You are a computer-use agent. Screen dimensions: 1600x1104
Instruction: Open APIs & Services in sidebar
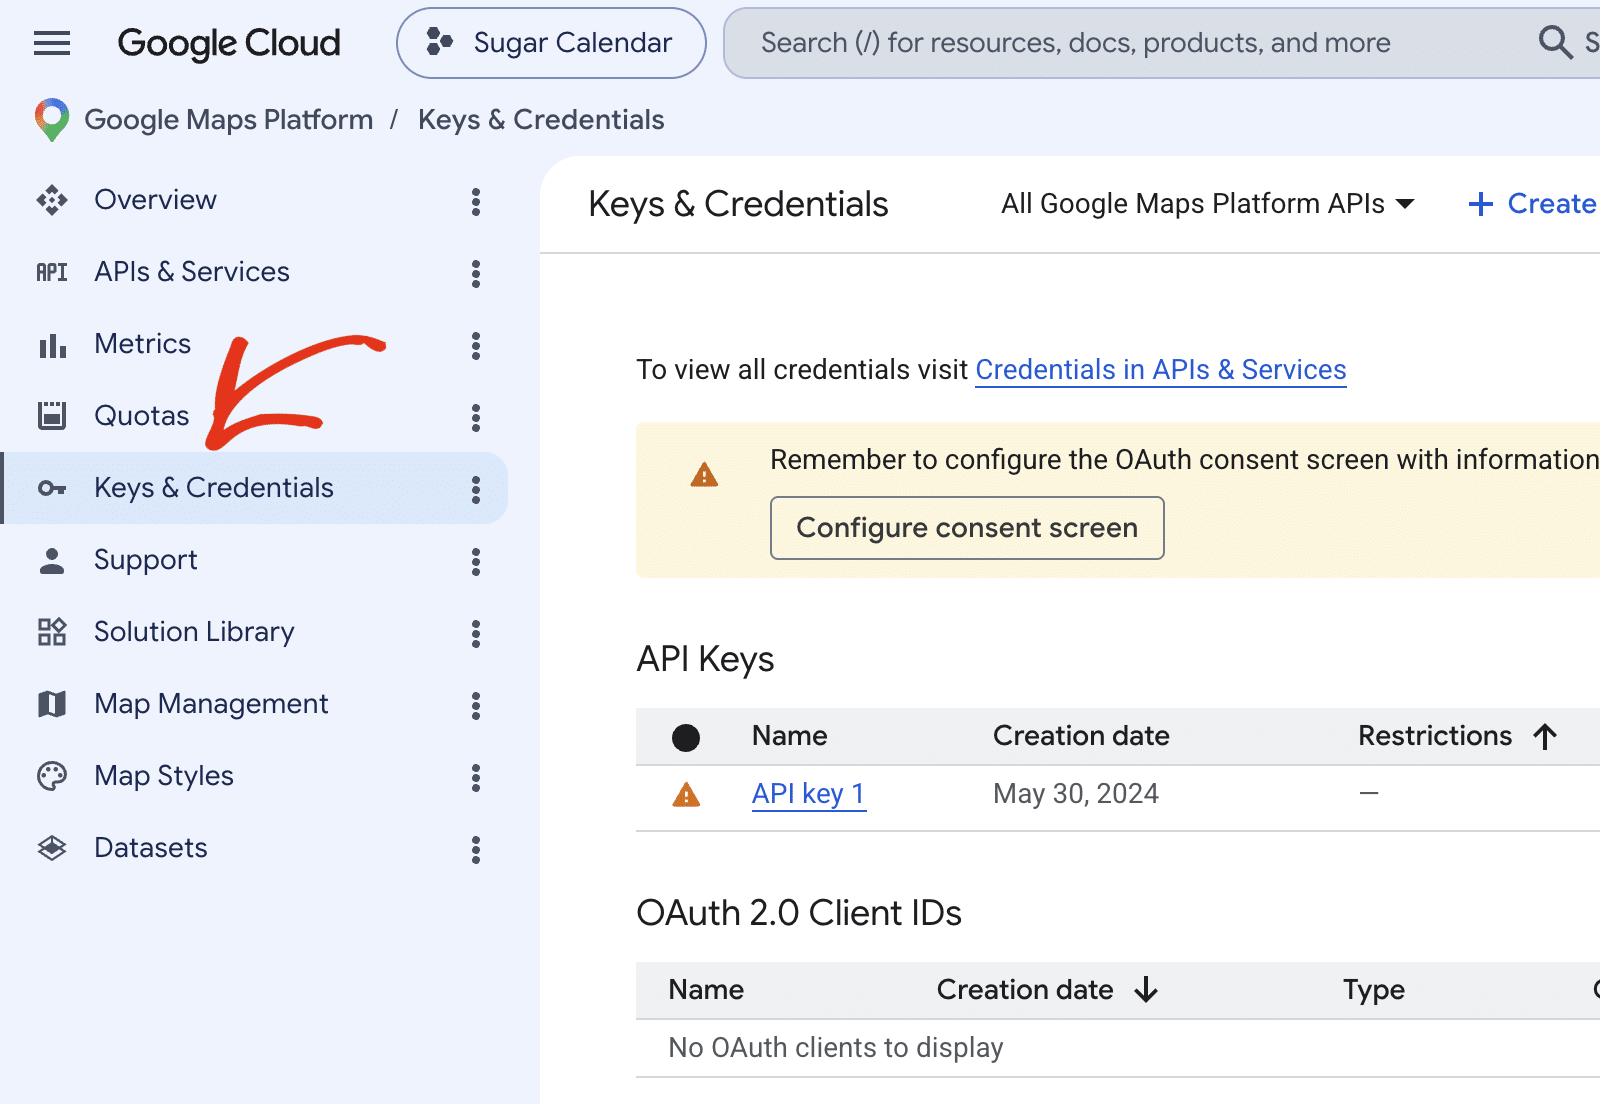pyautogui.click(x=192, y=272)
